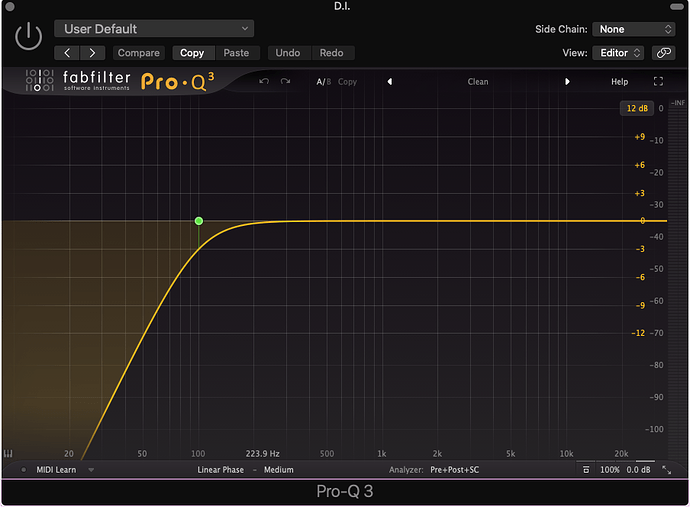Open MIDI Learn dropdown arrow
690x507 pixels.
[91, 470]
